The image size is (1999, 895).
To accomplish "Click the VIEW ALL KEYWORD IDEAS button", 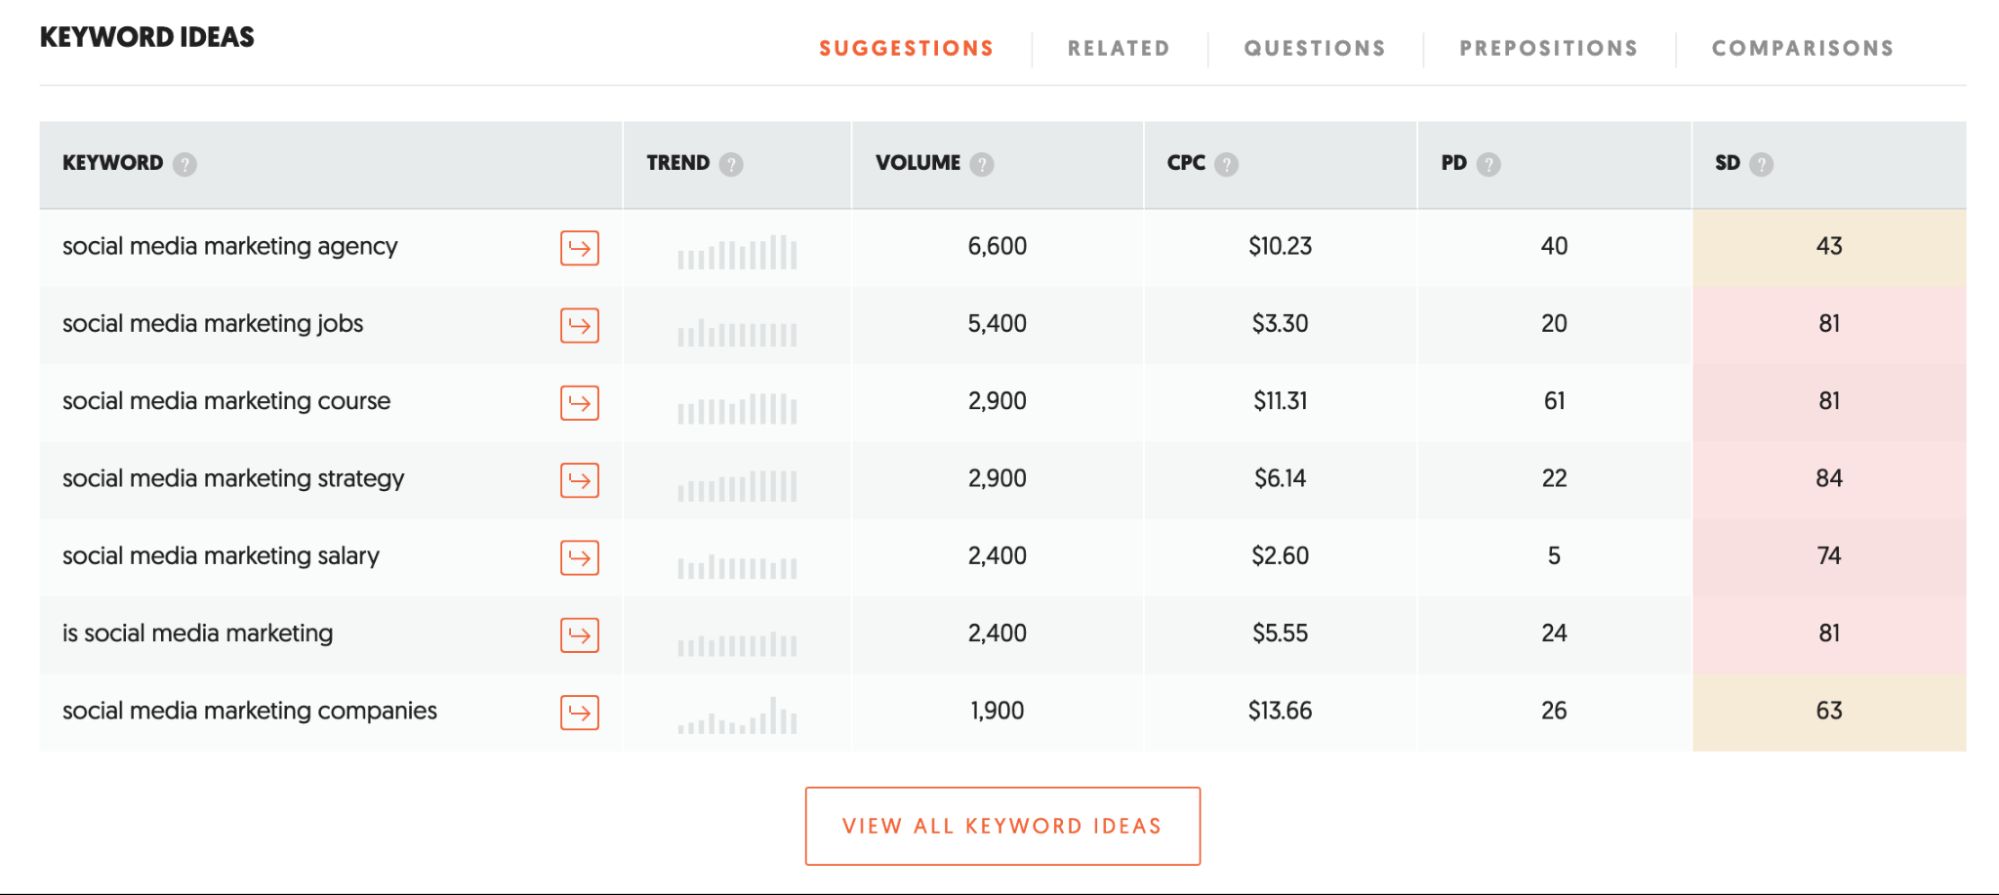I will click(x=1001, y=825).
